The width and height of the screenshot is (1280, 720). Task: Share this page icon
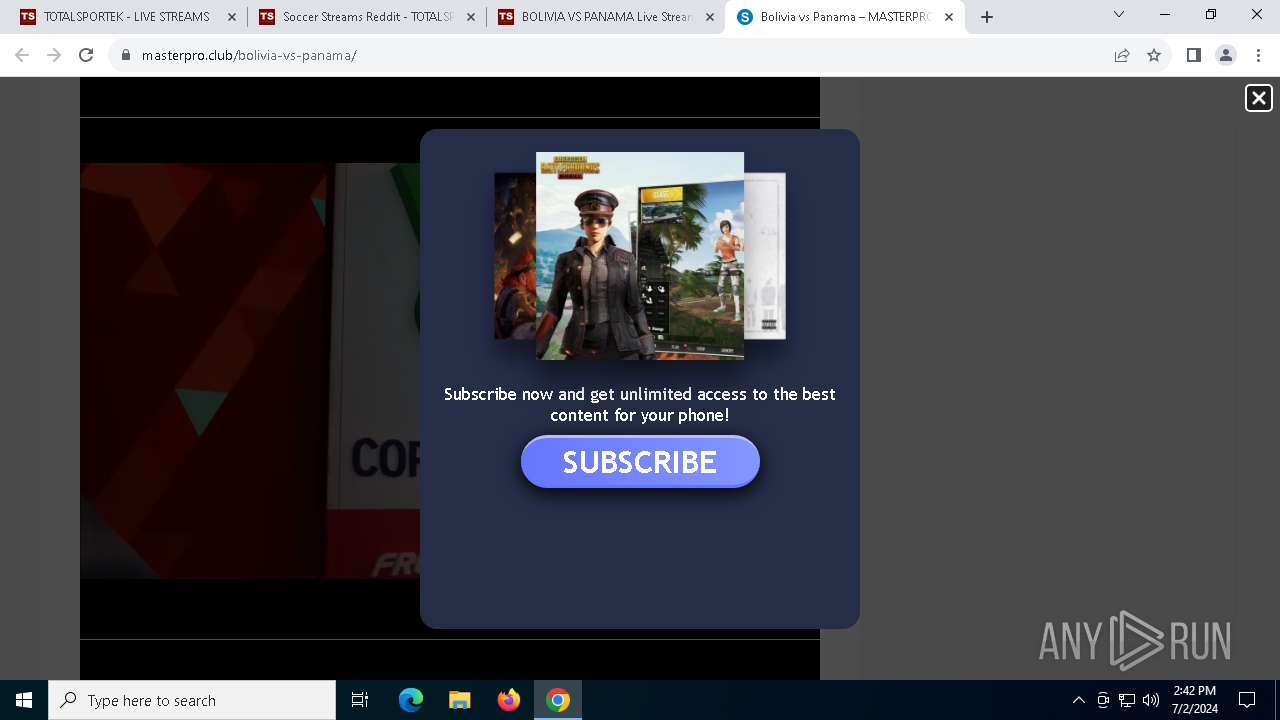[1122, 55]
